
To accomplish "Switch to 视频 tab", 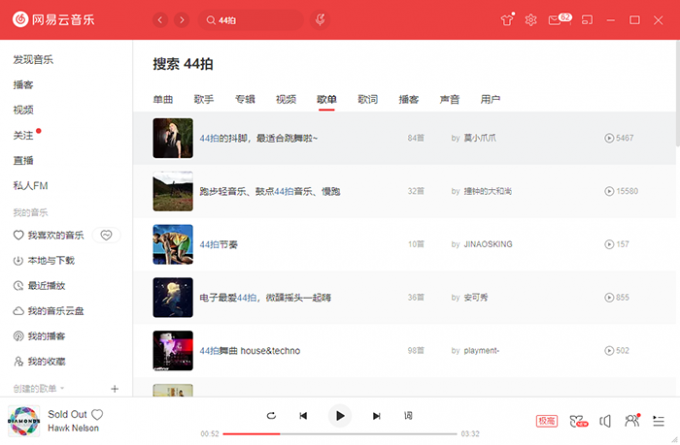I will coord(286,99).
